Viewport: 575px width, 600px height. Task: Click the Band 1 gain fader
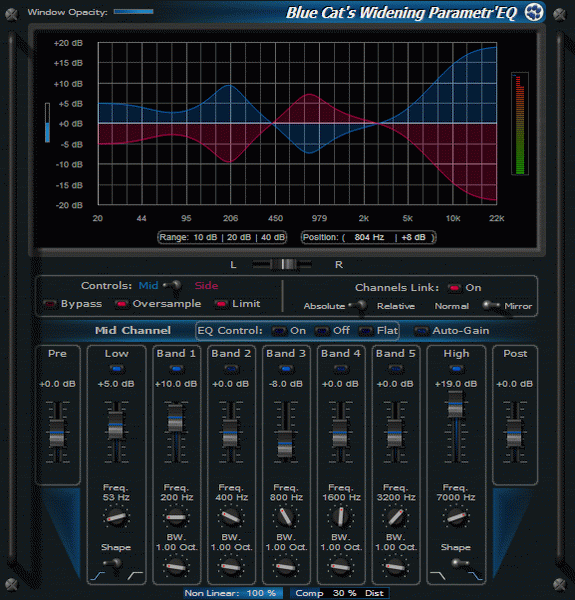(176, 417)
